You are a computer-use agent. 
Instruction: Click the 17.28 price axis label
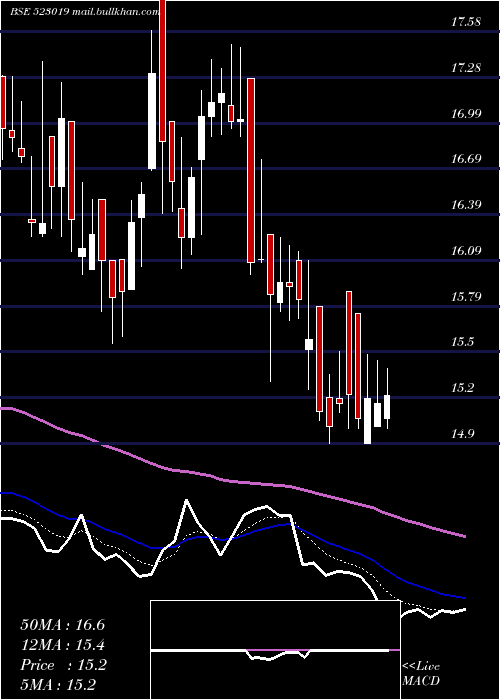tap(466, 68)
